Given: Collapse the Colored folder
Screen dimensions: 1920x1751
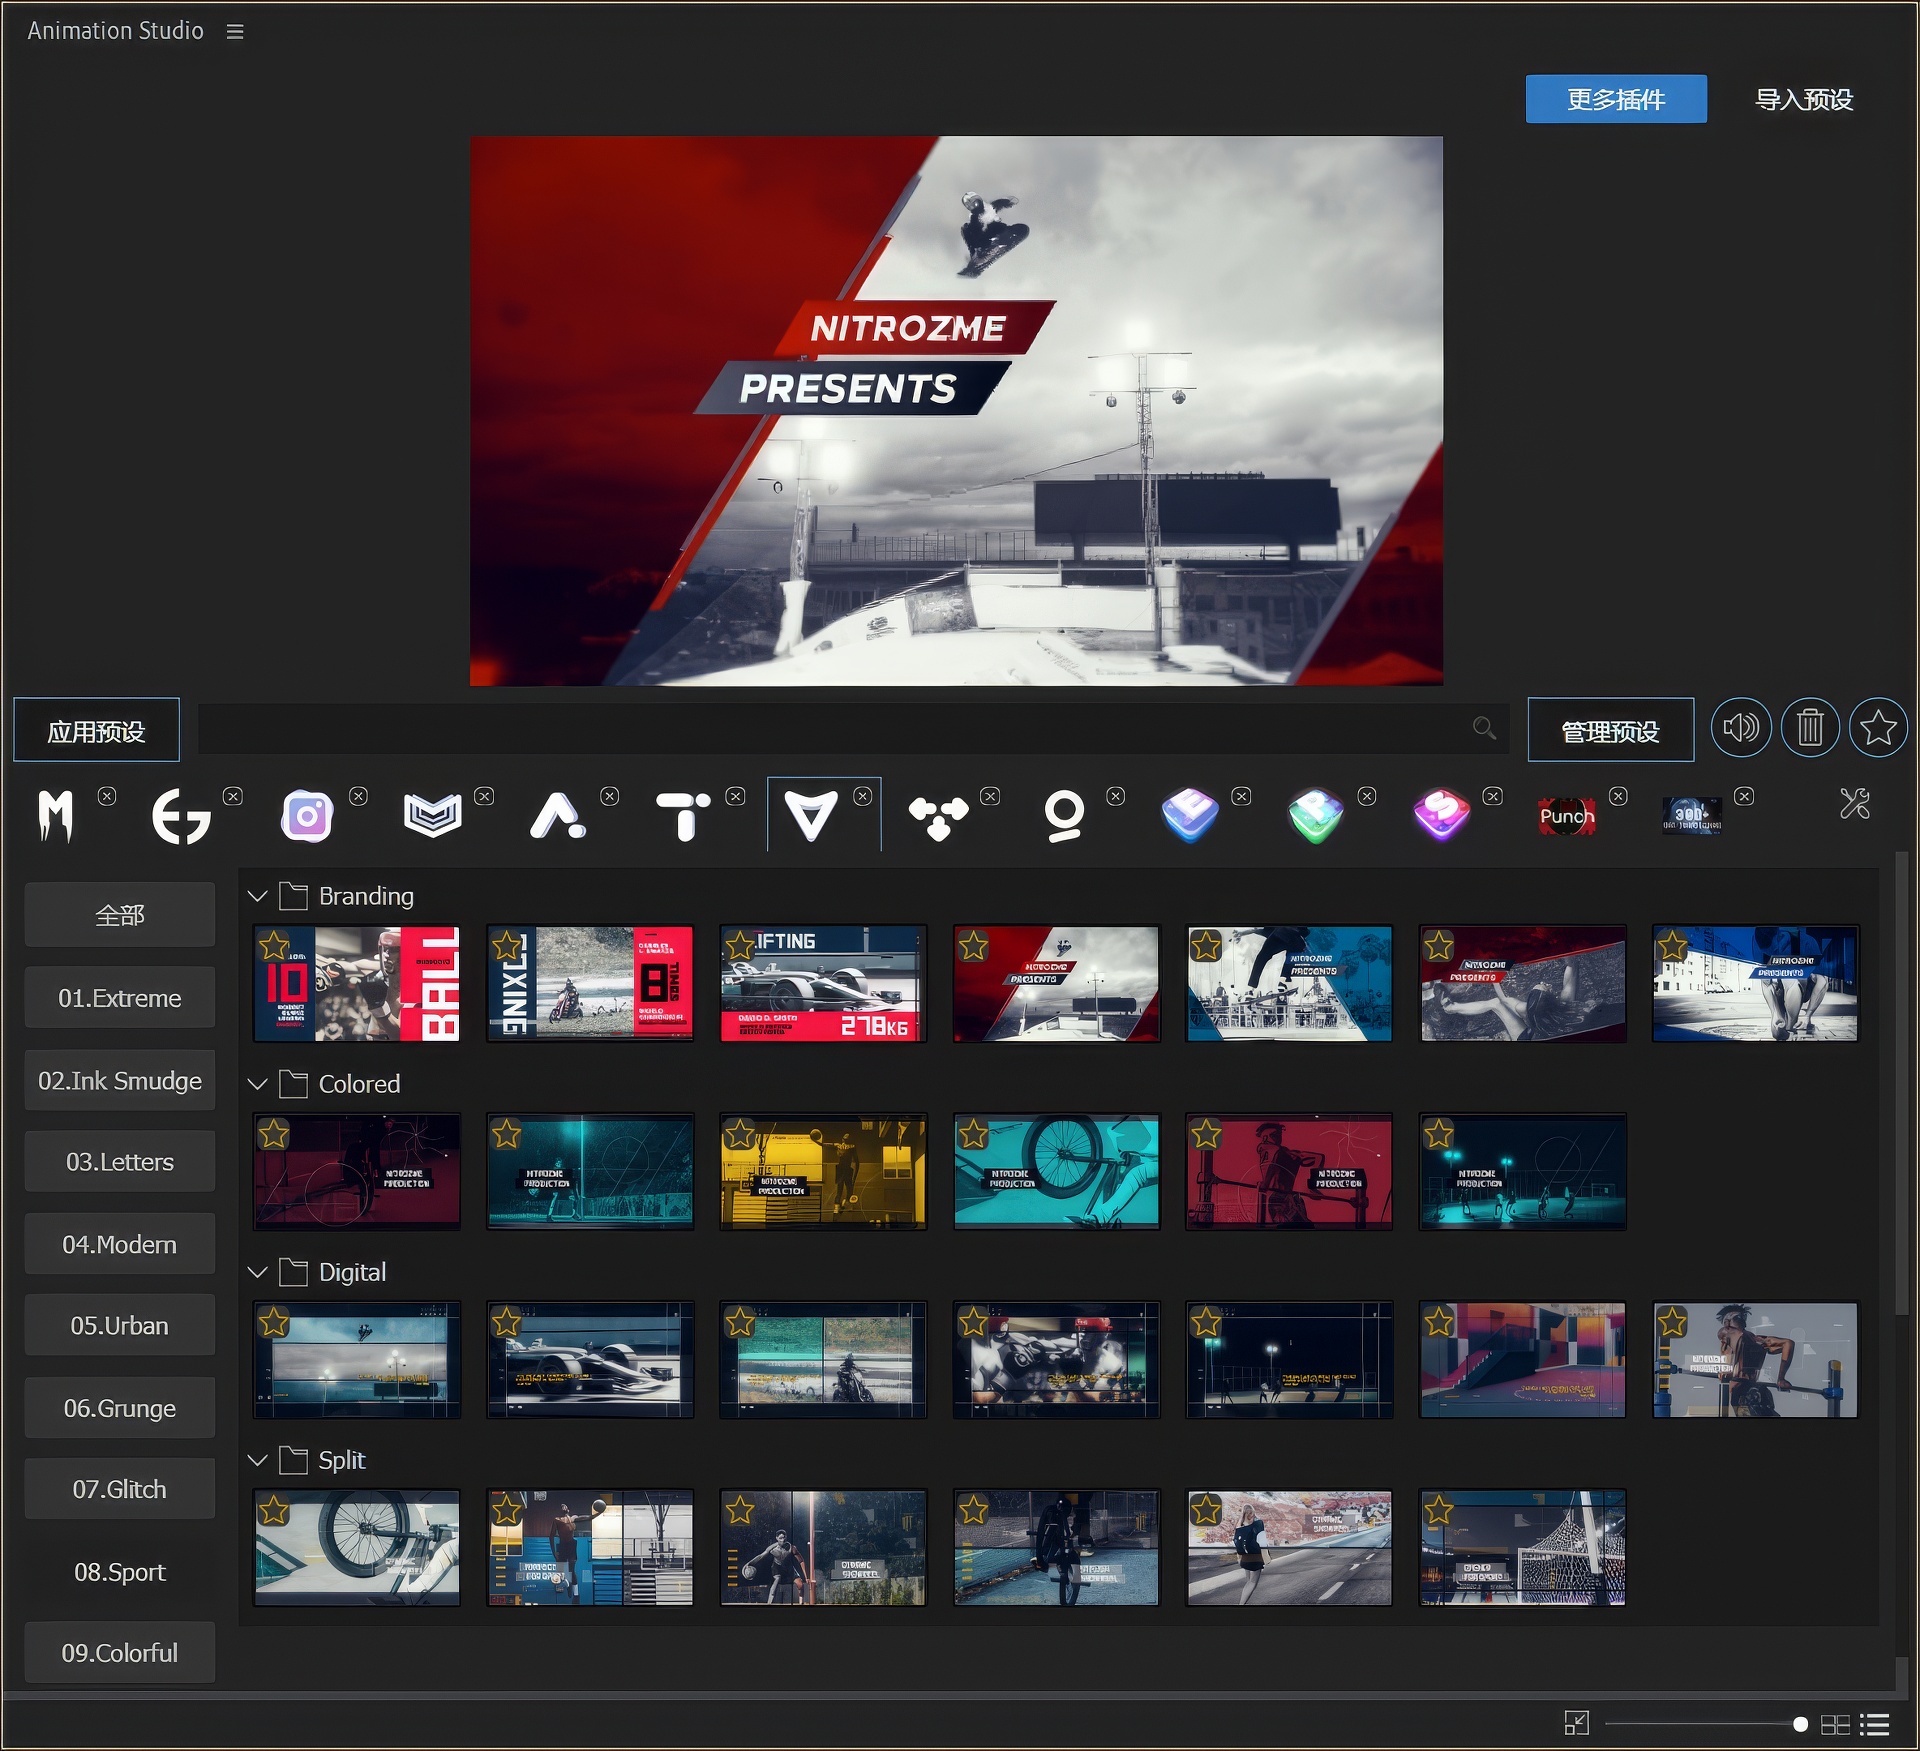Looking at the screenshot, I should click(258, 1084).
